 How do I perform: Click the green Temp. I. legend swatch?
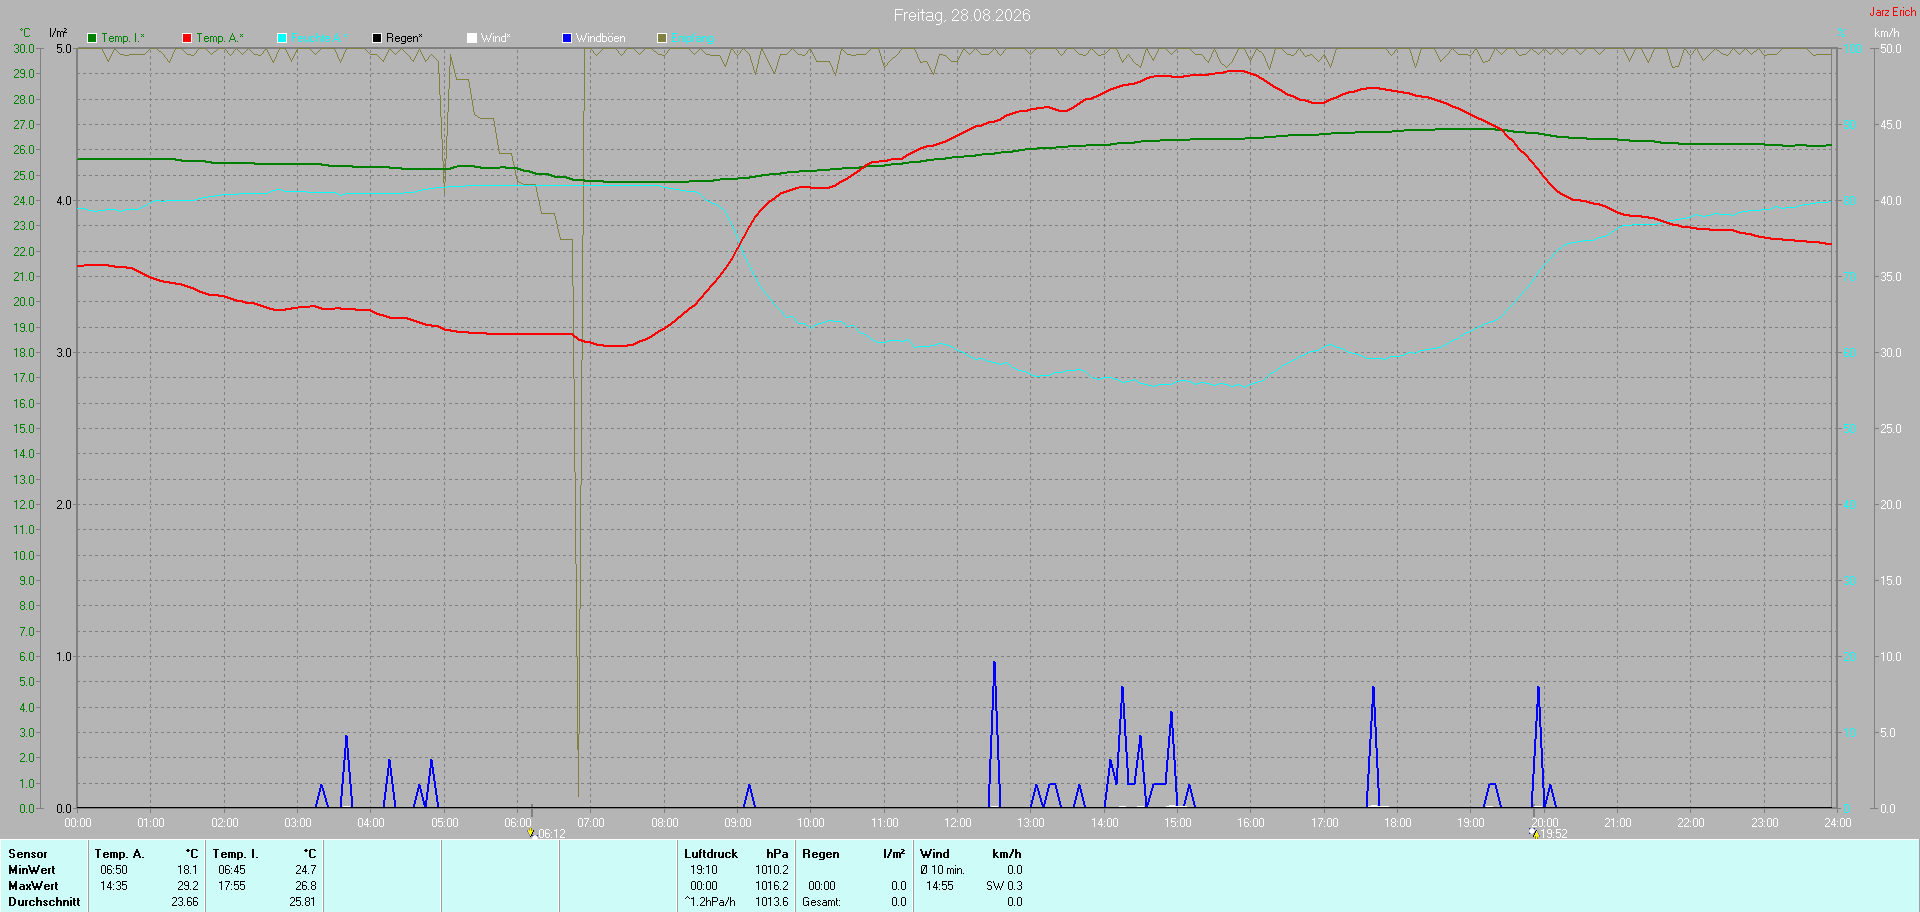[x=92, y=38]
